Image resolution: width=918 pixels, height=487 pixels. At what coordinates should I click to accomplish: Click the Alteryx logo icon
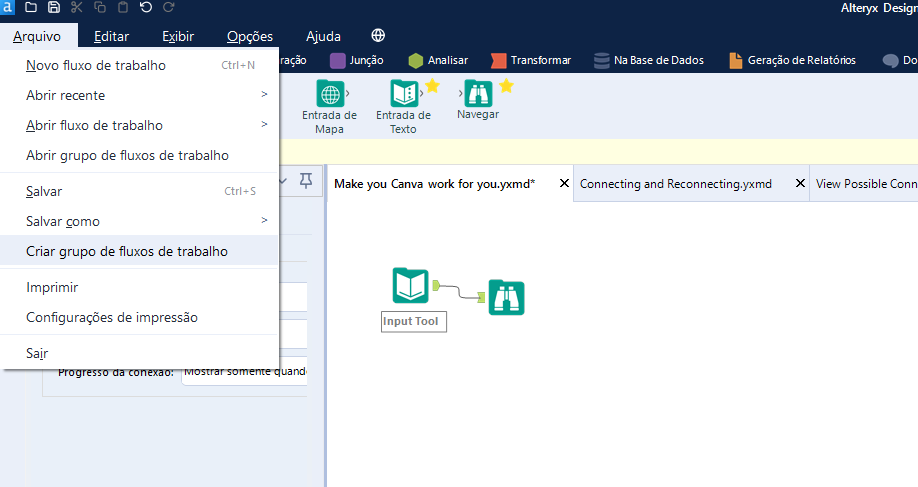(x=7, y=7)
